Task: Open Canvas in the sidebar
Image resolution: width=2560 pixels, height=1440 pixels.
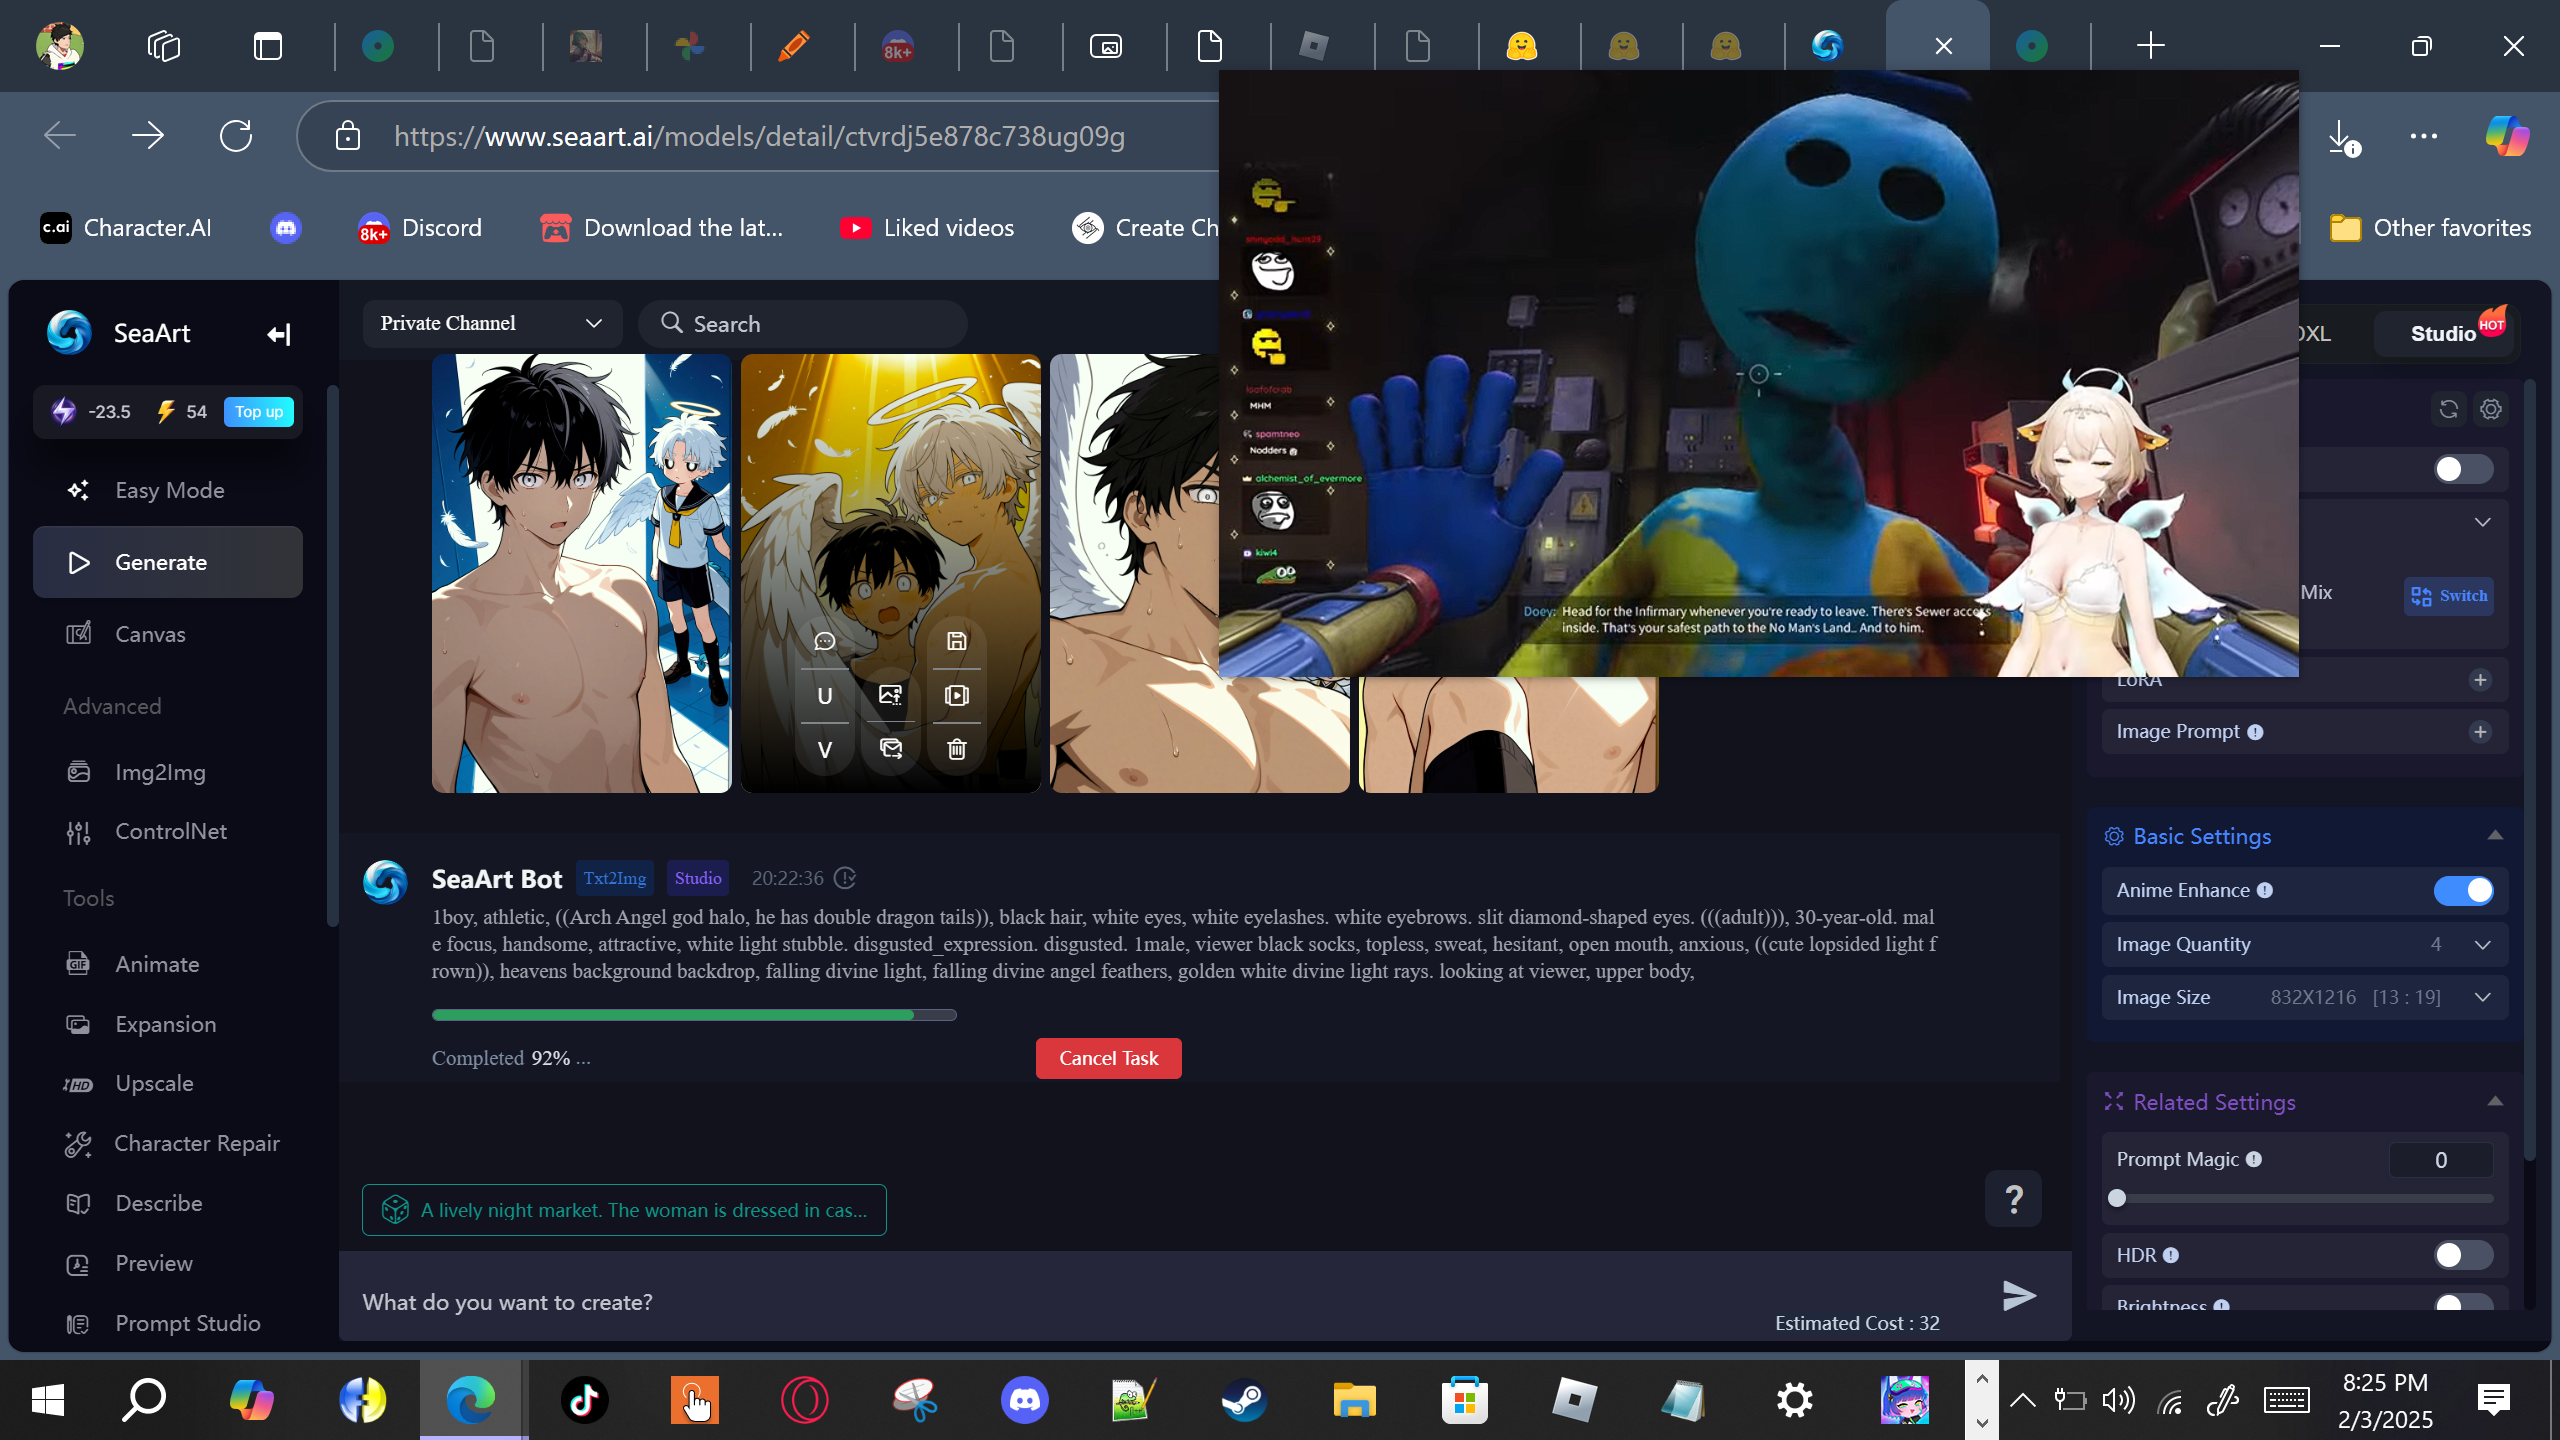Action: pos(168,634)
